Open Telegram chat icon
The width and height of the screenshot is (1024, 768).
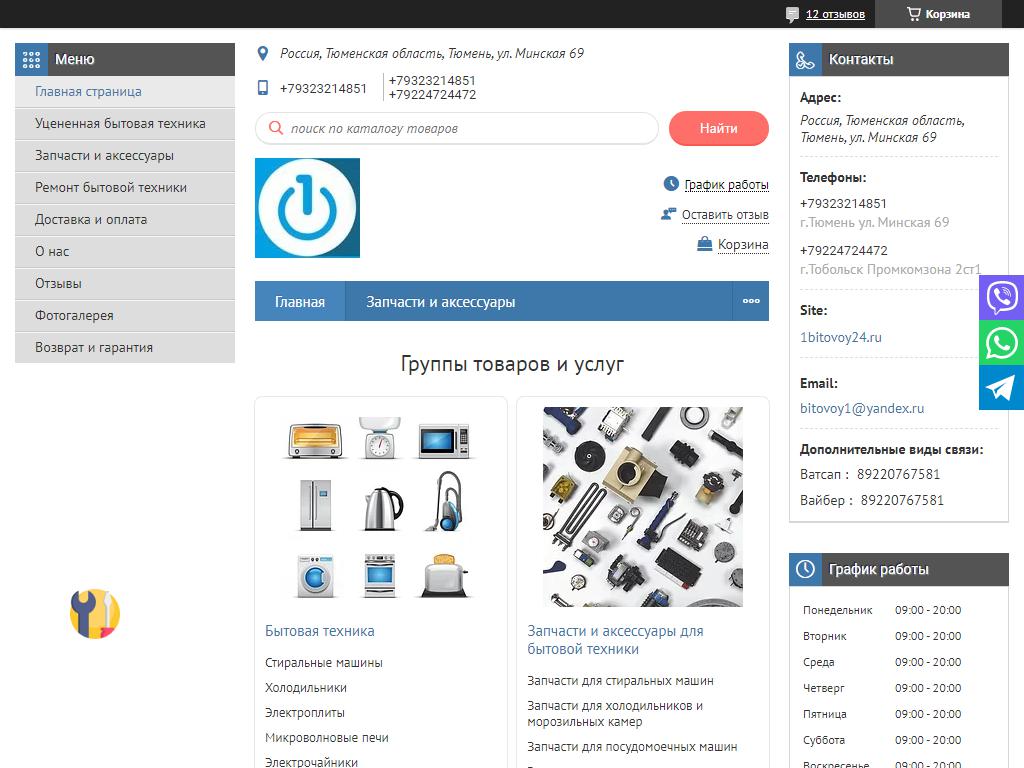1001,388
